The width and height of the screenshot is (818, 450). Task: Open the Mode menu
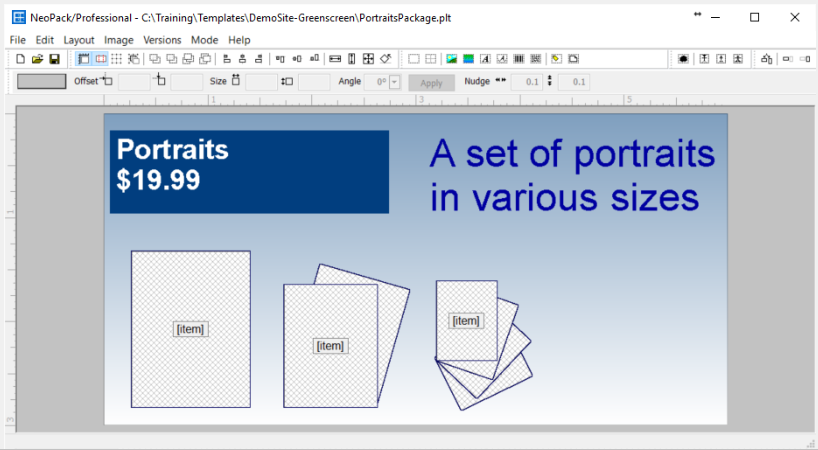[204, 40]
